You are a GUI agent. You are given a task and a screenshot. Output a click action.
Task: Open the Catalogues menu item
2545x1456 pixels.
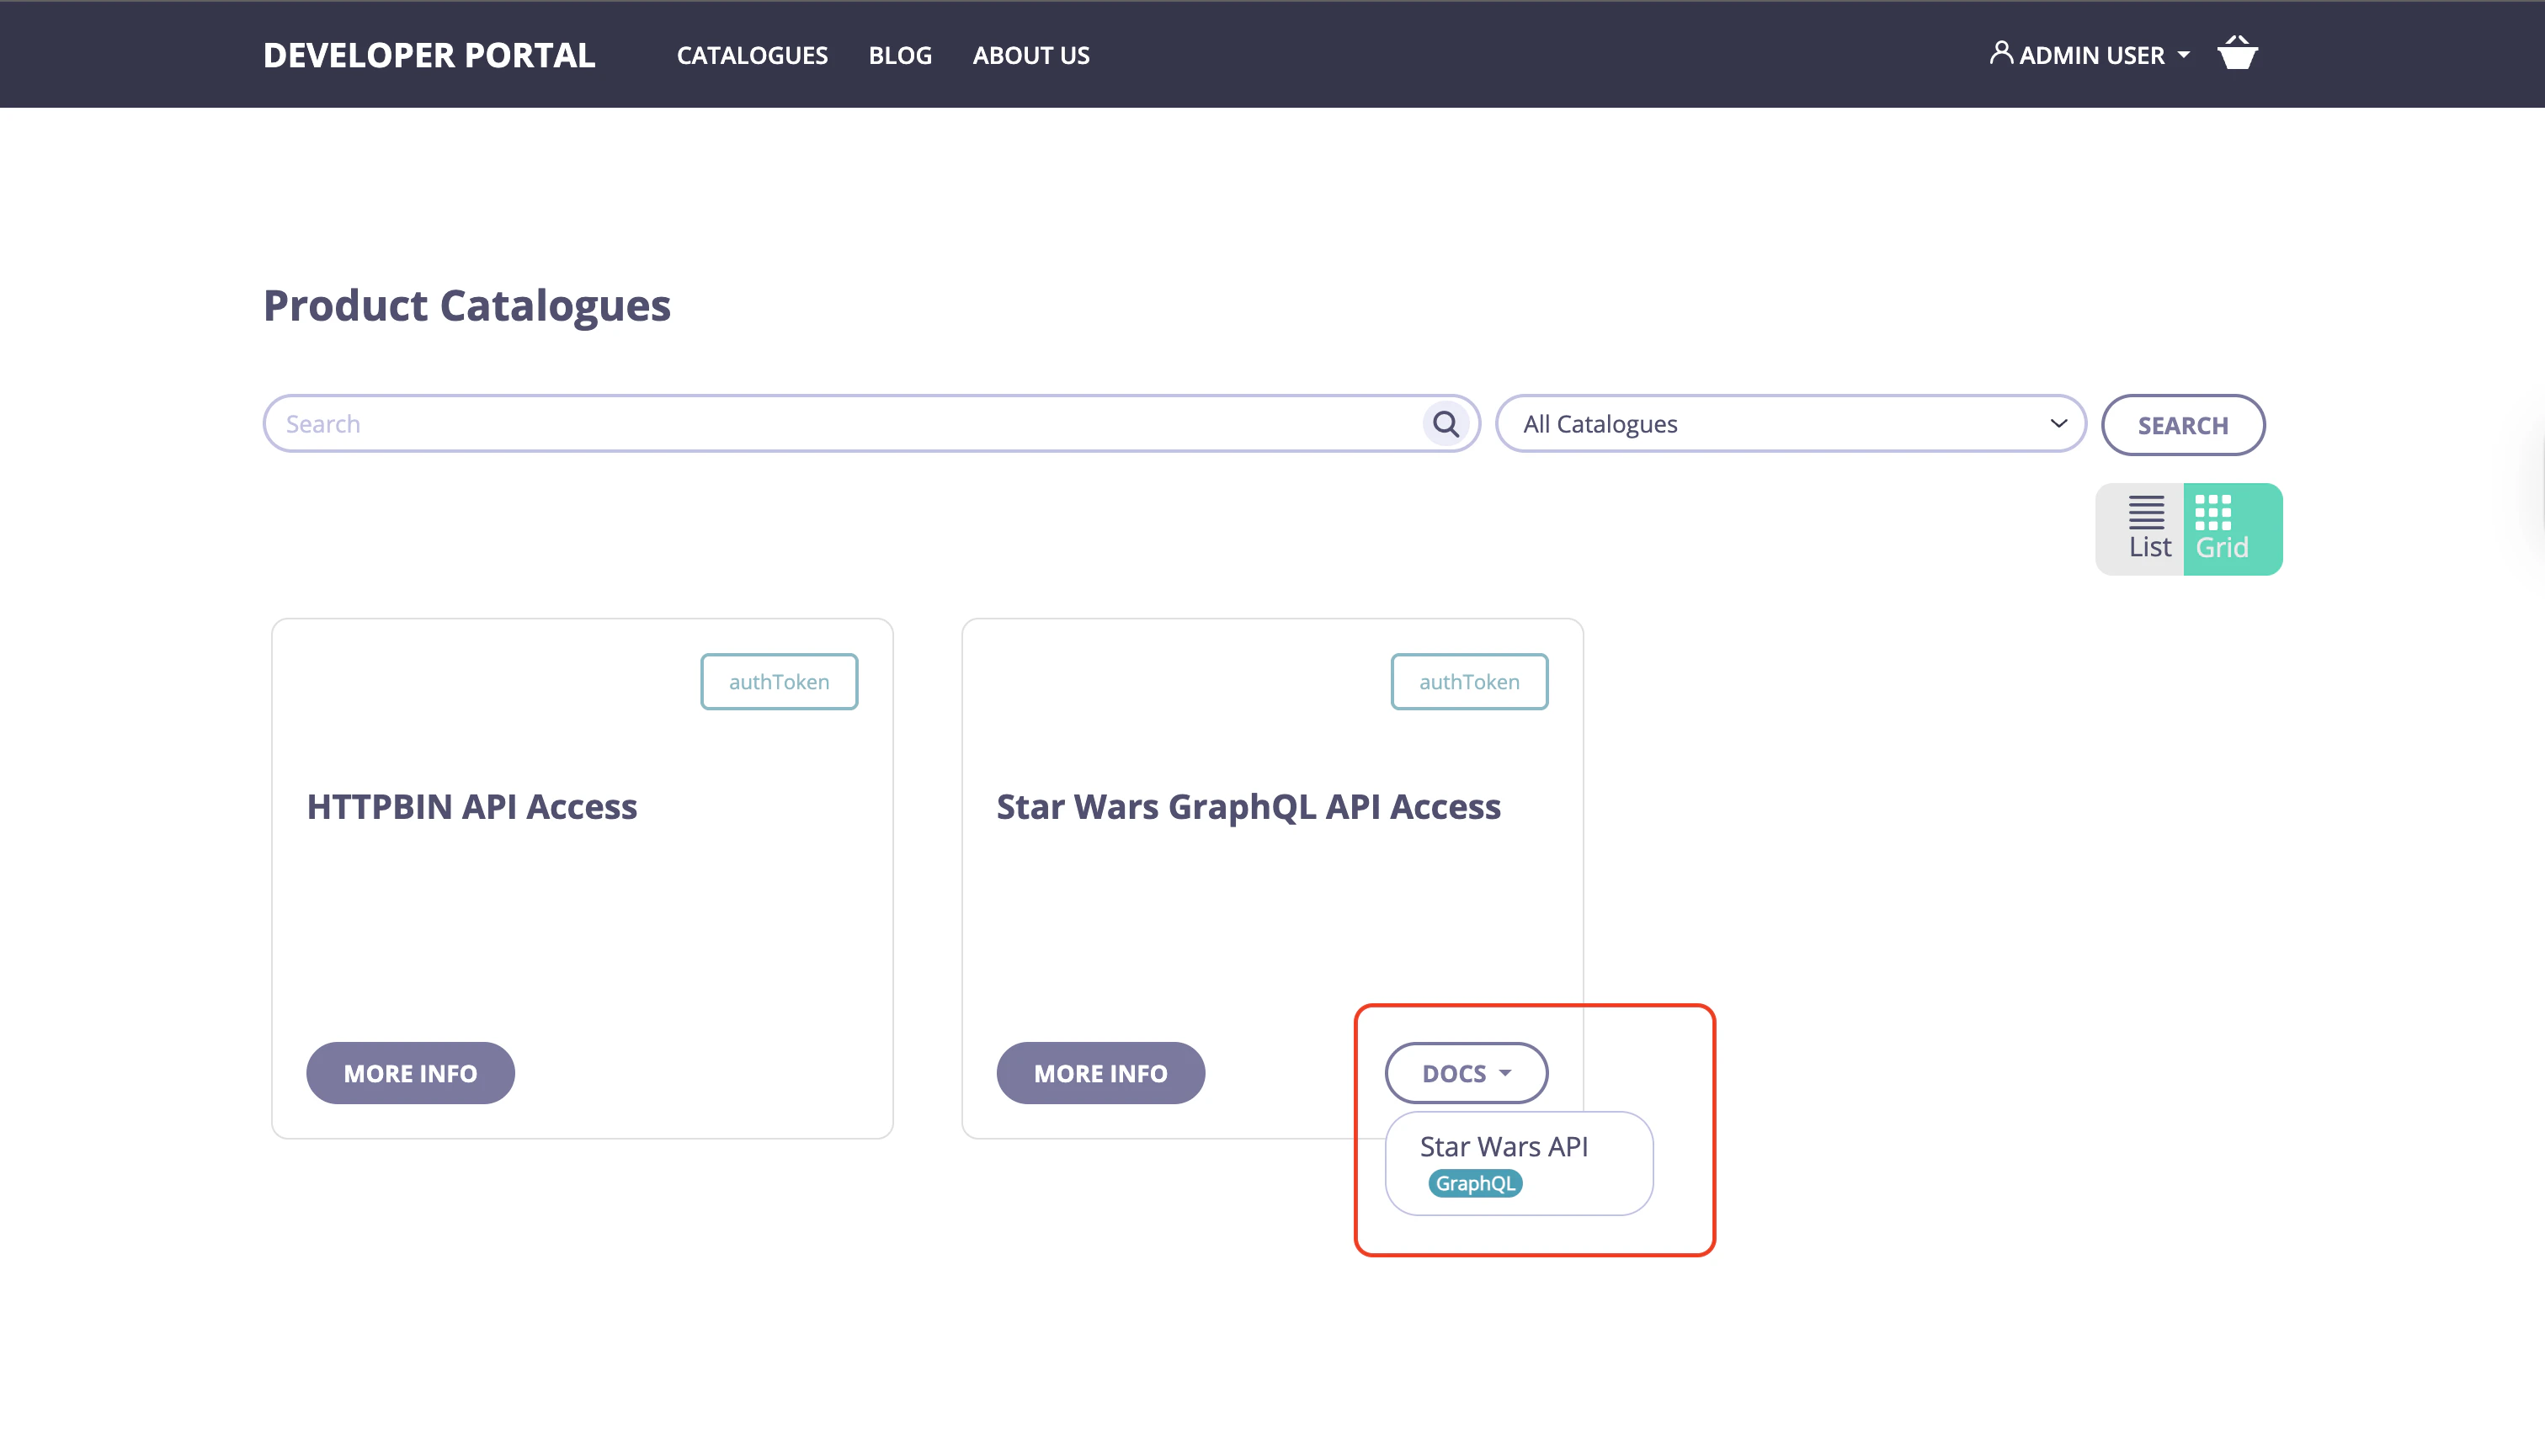tap(751, 55)
